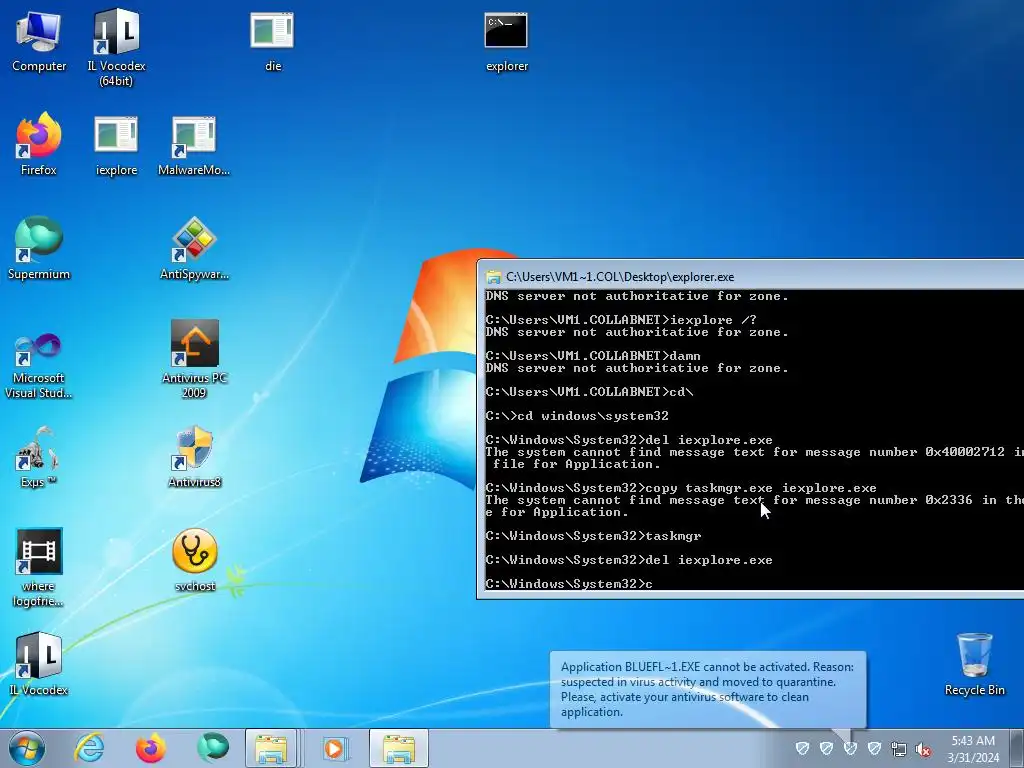Click the first shield tray icon
Image resolution: width=1024 pixels, height=768 pixels.
803,748
